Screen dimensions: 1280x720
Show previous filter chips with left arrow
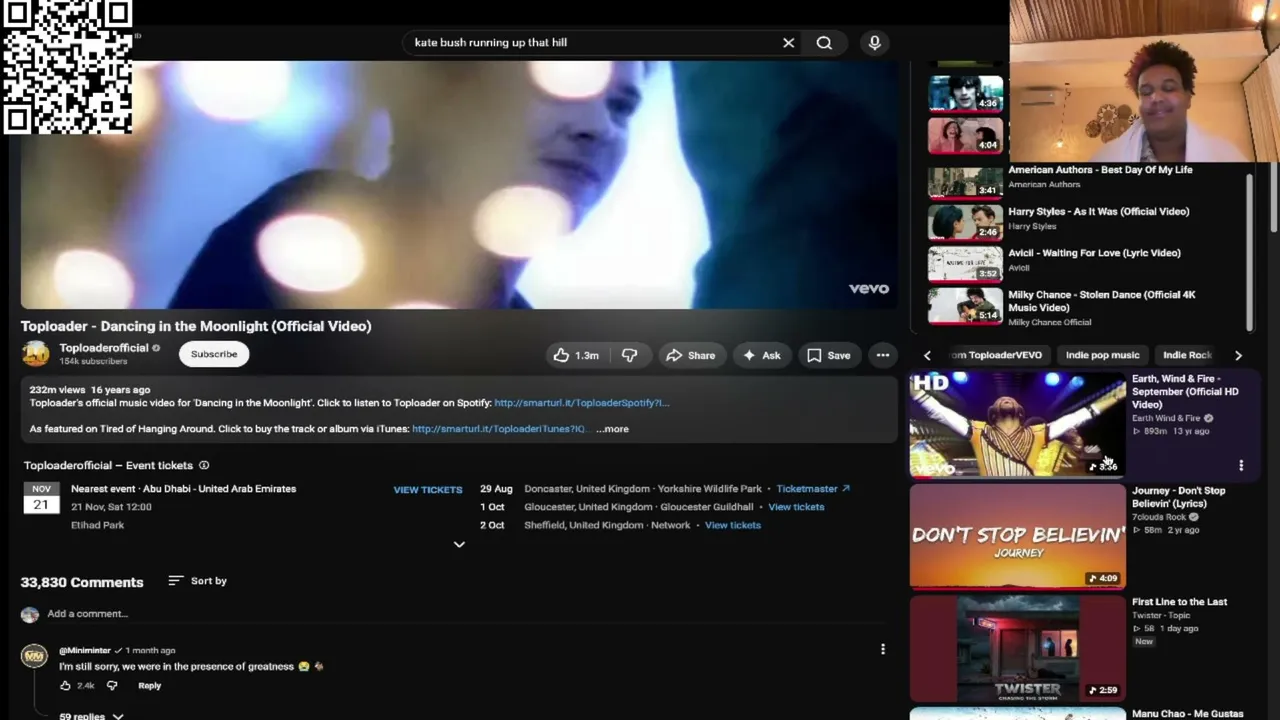(x=927, y=356)
